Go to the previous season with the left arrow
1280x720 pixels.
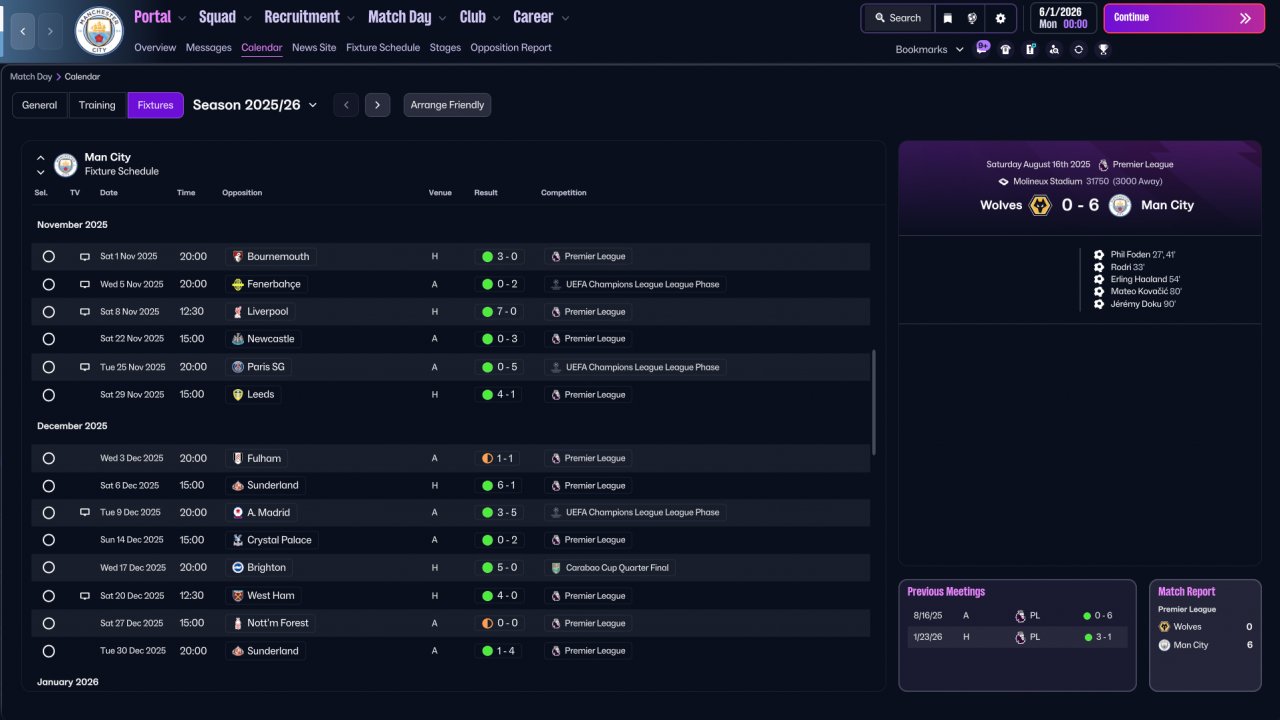tap(346, 105)
